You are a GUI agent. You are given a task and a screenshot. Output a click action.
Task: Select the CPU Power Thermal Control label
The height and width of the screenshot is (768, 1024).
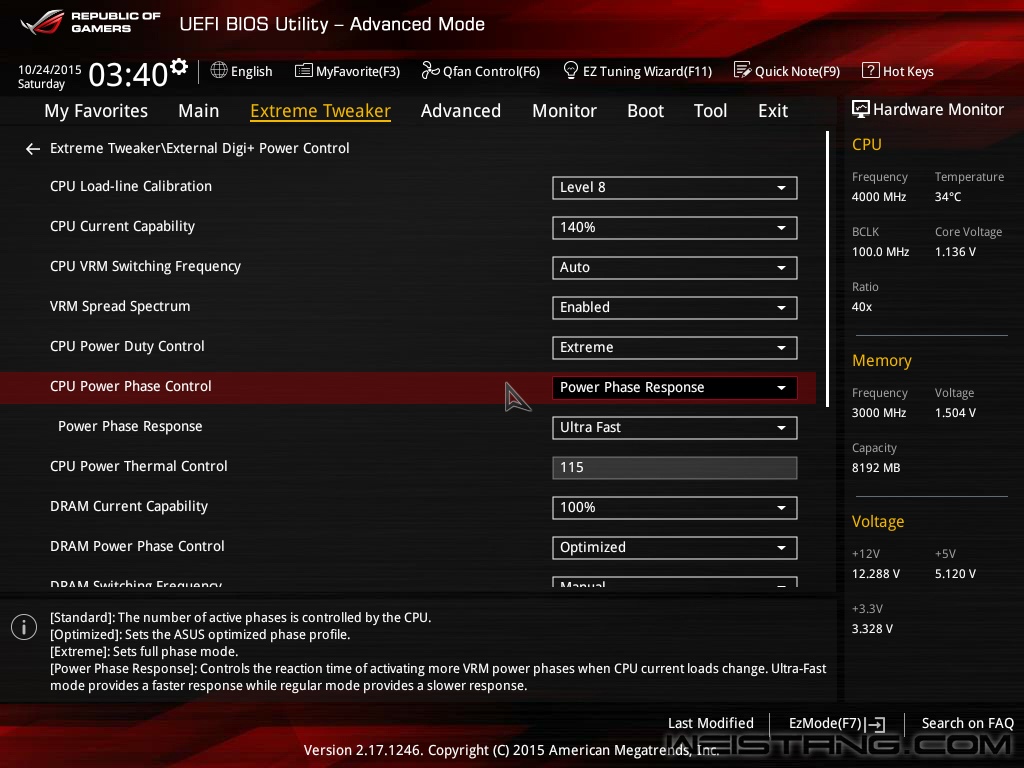tap(138, 466)
